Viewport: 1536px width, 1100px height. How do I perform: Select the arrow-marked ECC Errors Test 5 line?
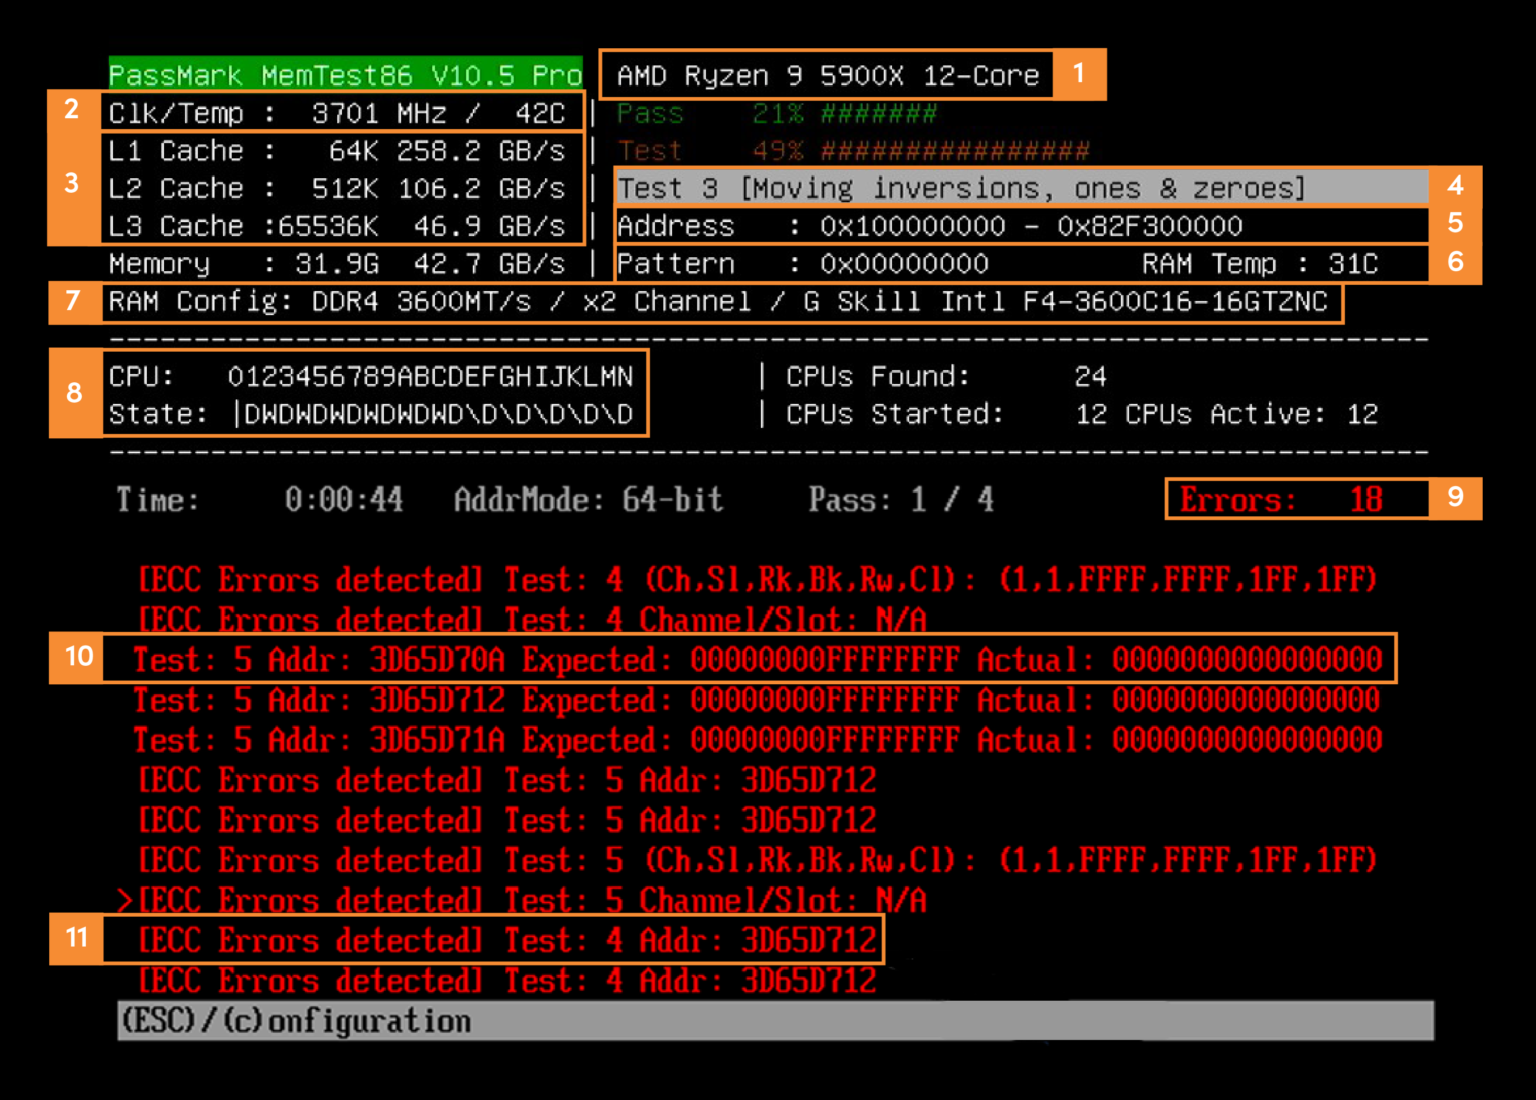click(527, 899)
